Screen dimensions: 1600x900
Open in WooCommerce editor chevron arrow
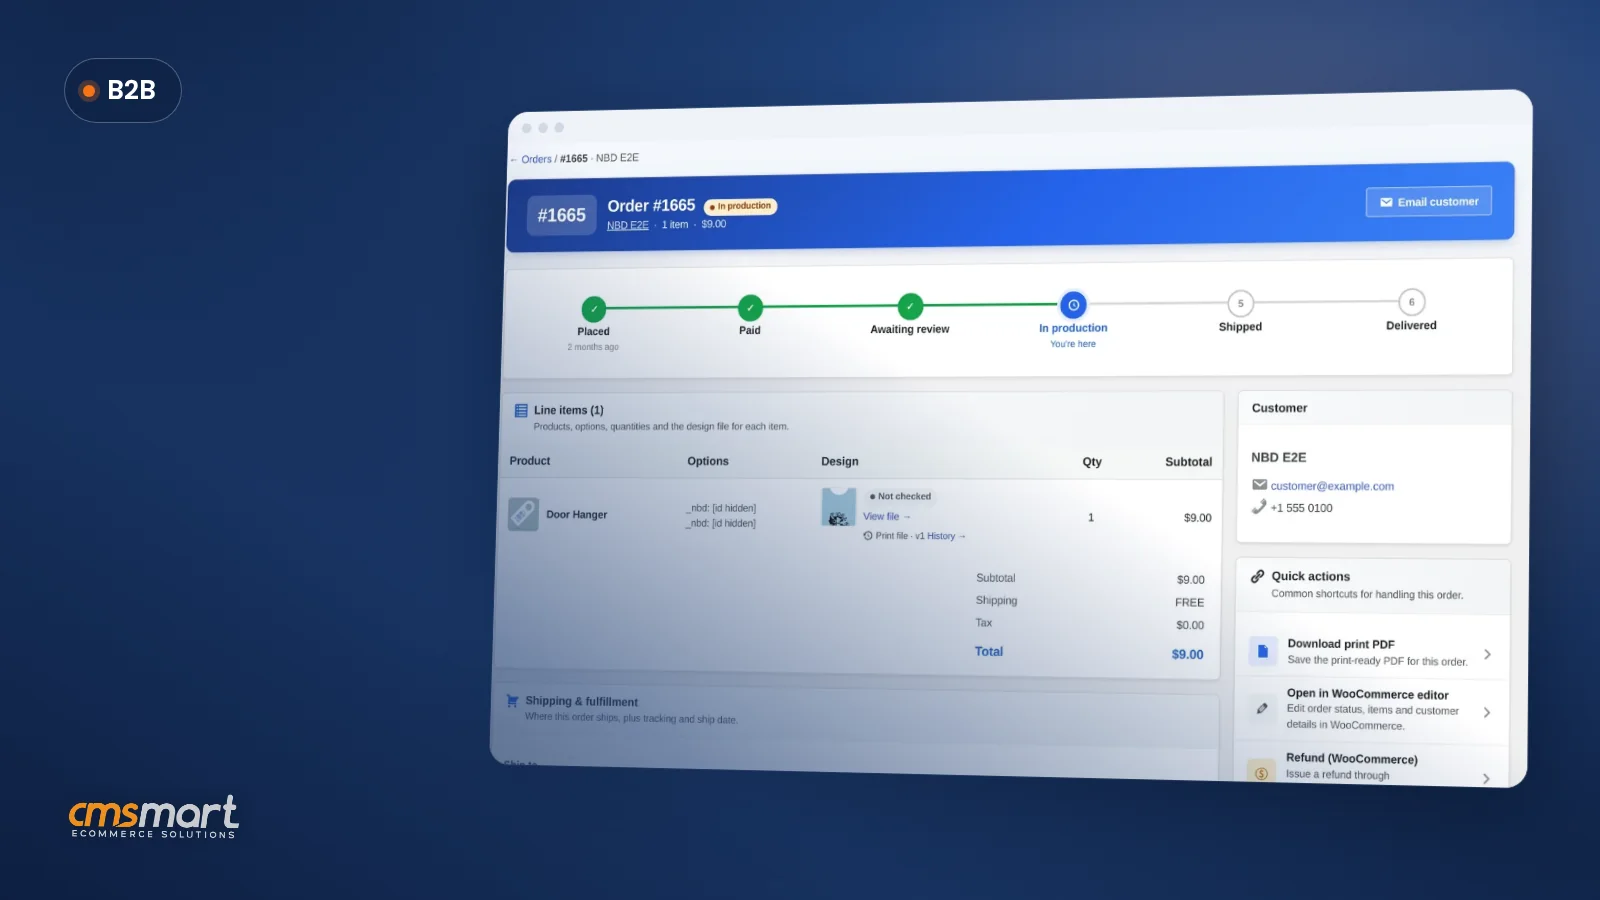[1487, 712]
